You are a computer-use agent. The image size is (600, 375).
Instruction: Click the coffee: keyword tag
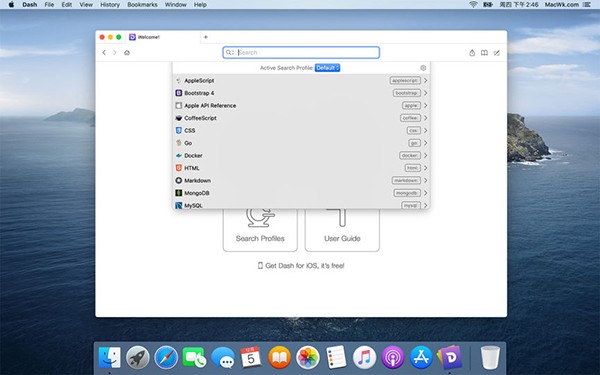click(x=410, y=118)
